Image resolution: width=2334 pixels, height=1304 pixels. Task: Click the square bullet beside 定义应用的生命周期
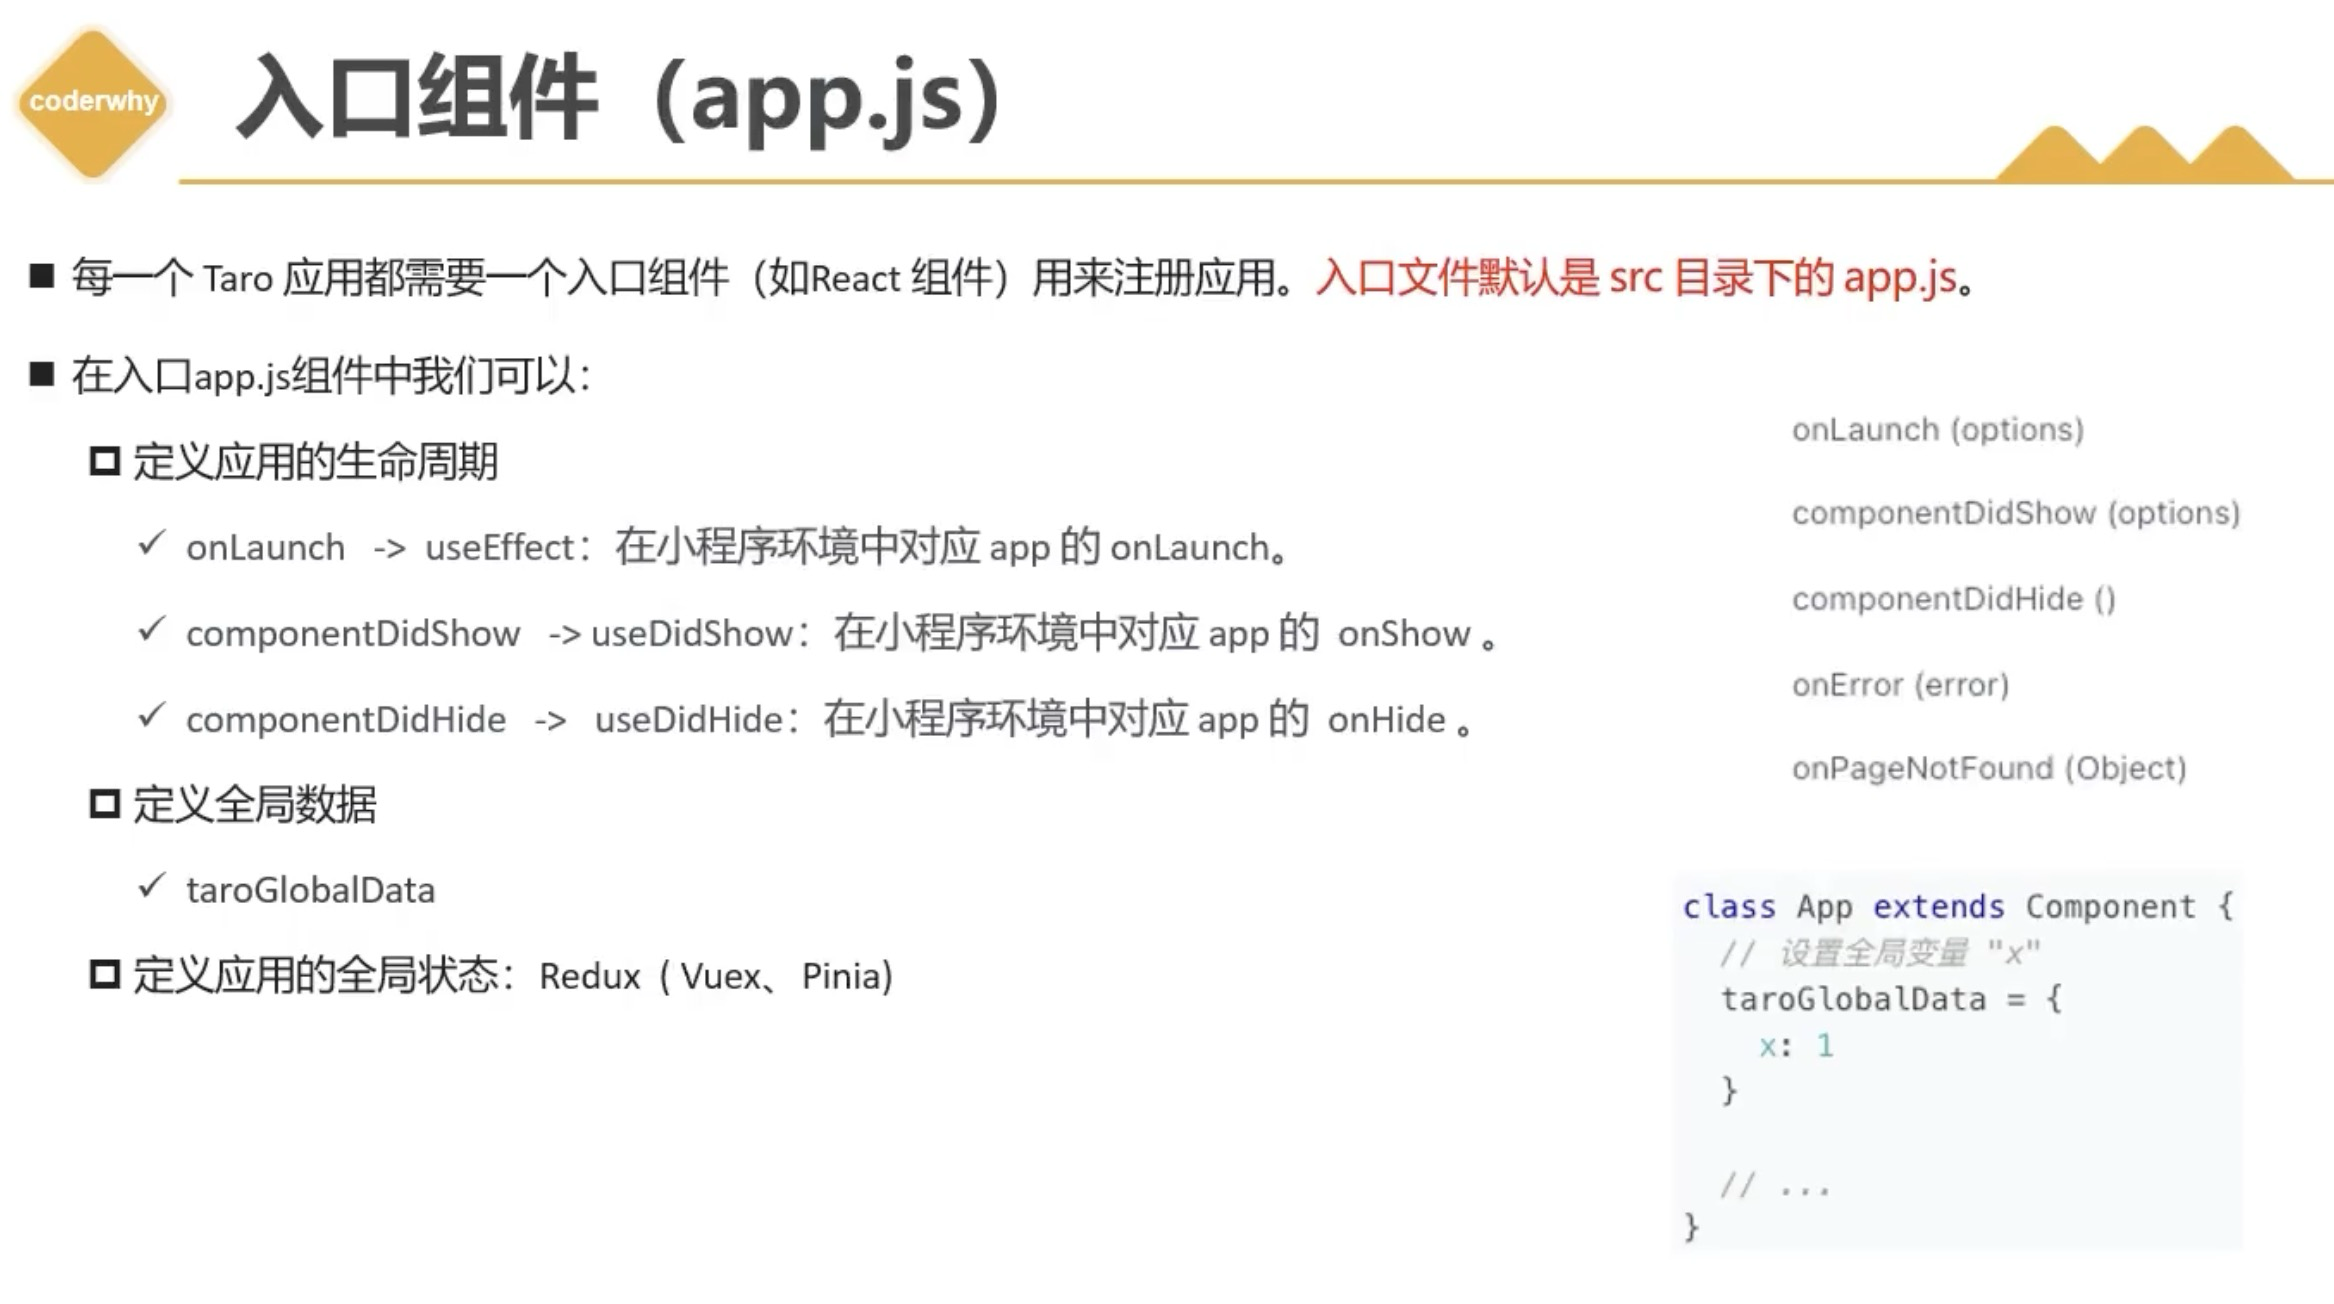click(105, 462)
